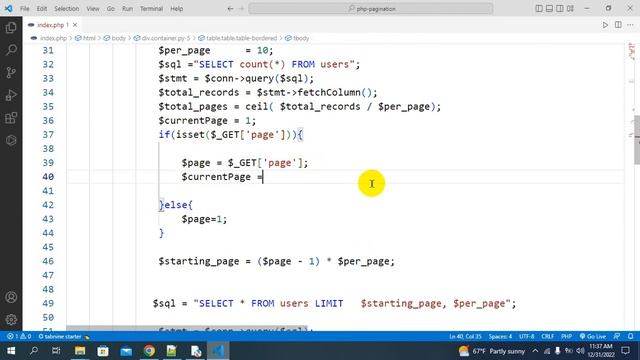Click the Run file play icon
Image resolution: width=640 pixels, height=360 pixels.
[x=605, y=25]
